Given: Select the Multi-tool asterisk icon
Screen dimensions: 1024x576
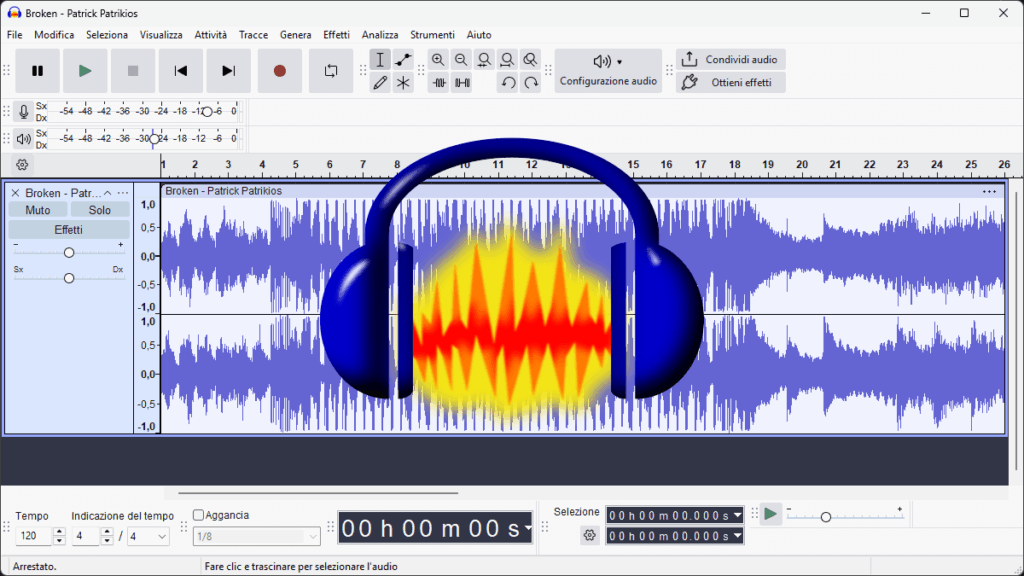Looking at the screenshot, I should pyautogui.click(x=403, y=82).
